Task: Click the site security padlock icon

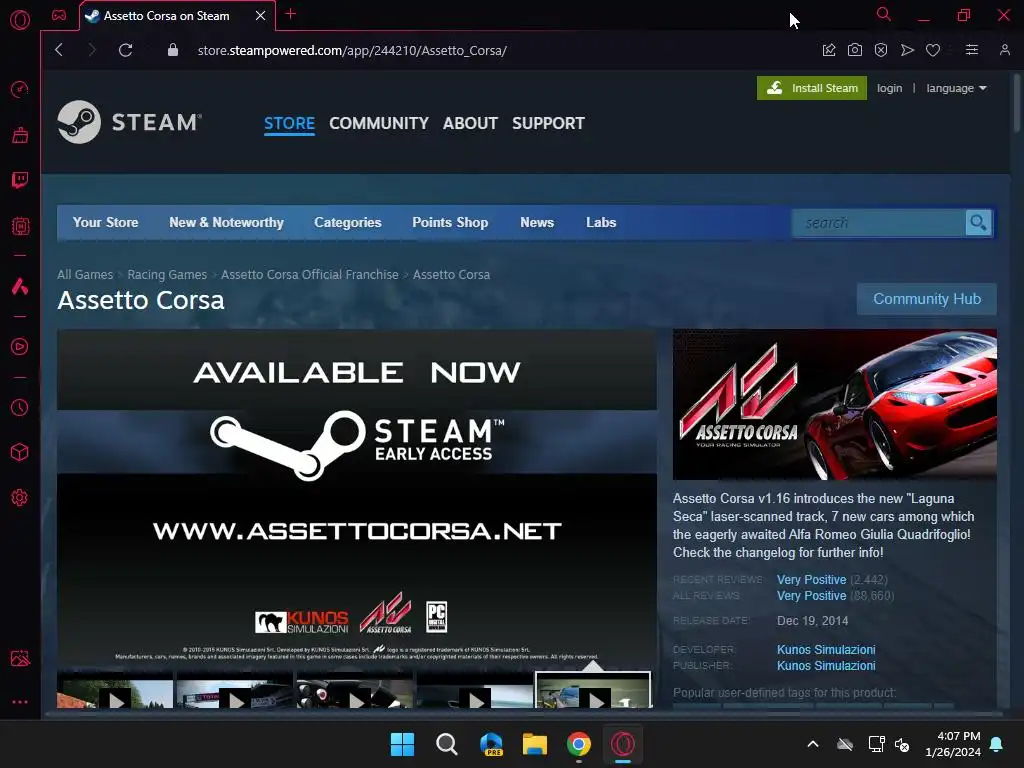Action: (173, 50)
